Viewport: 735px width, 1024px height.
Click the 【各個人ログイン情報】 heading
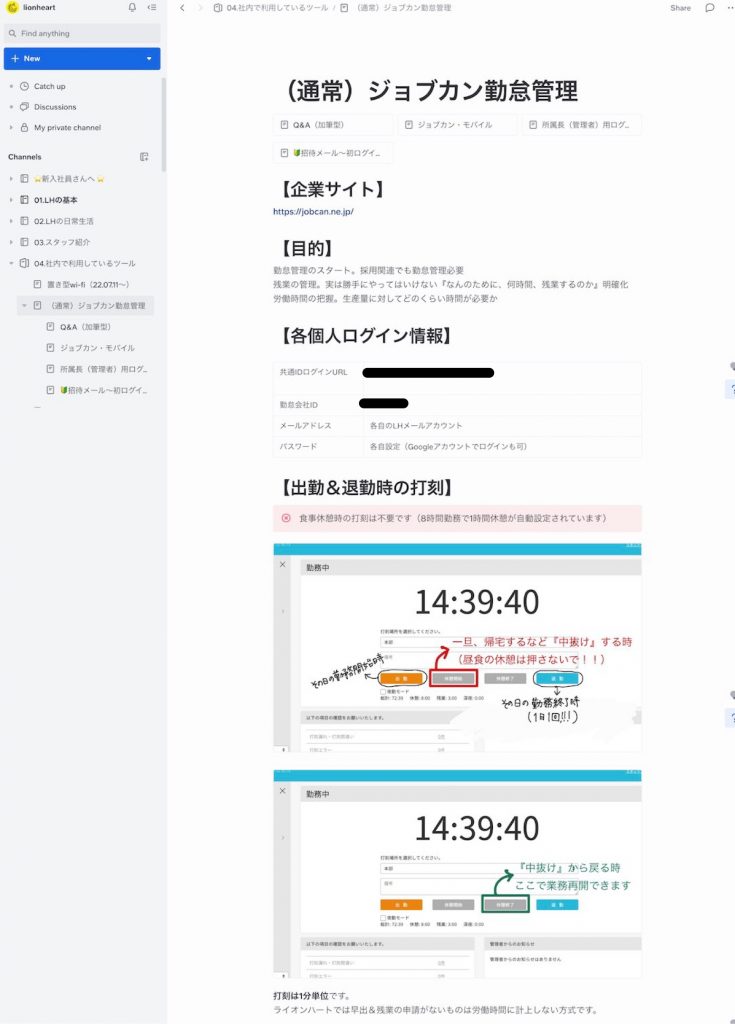tap(366, 336)
